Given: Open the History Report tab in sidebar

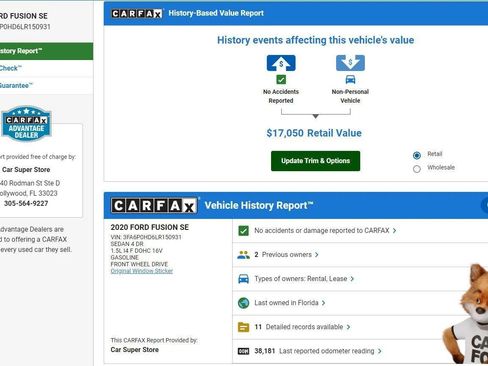Looking at the screenshot, I should pos(46,51).
